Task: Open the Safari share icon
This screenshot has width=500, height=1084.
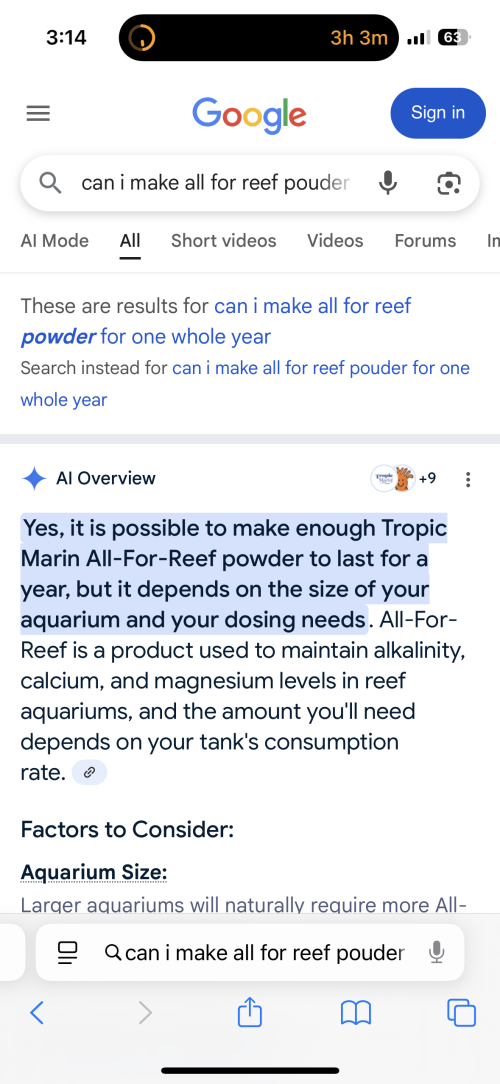Action: point(250,1013)
